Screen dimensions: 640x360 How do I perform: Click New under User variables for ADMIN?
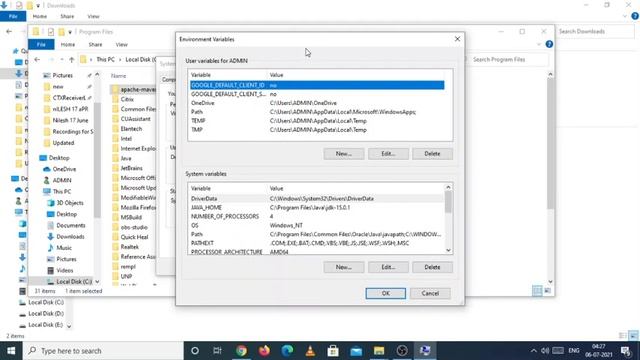pos(344,154)
